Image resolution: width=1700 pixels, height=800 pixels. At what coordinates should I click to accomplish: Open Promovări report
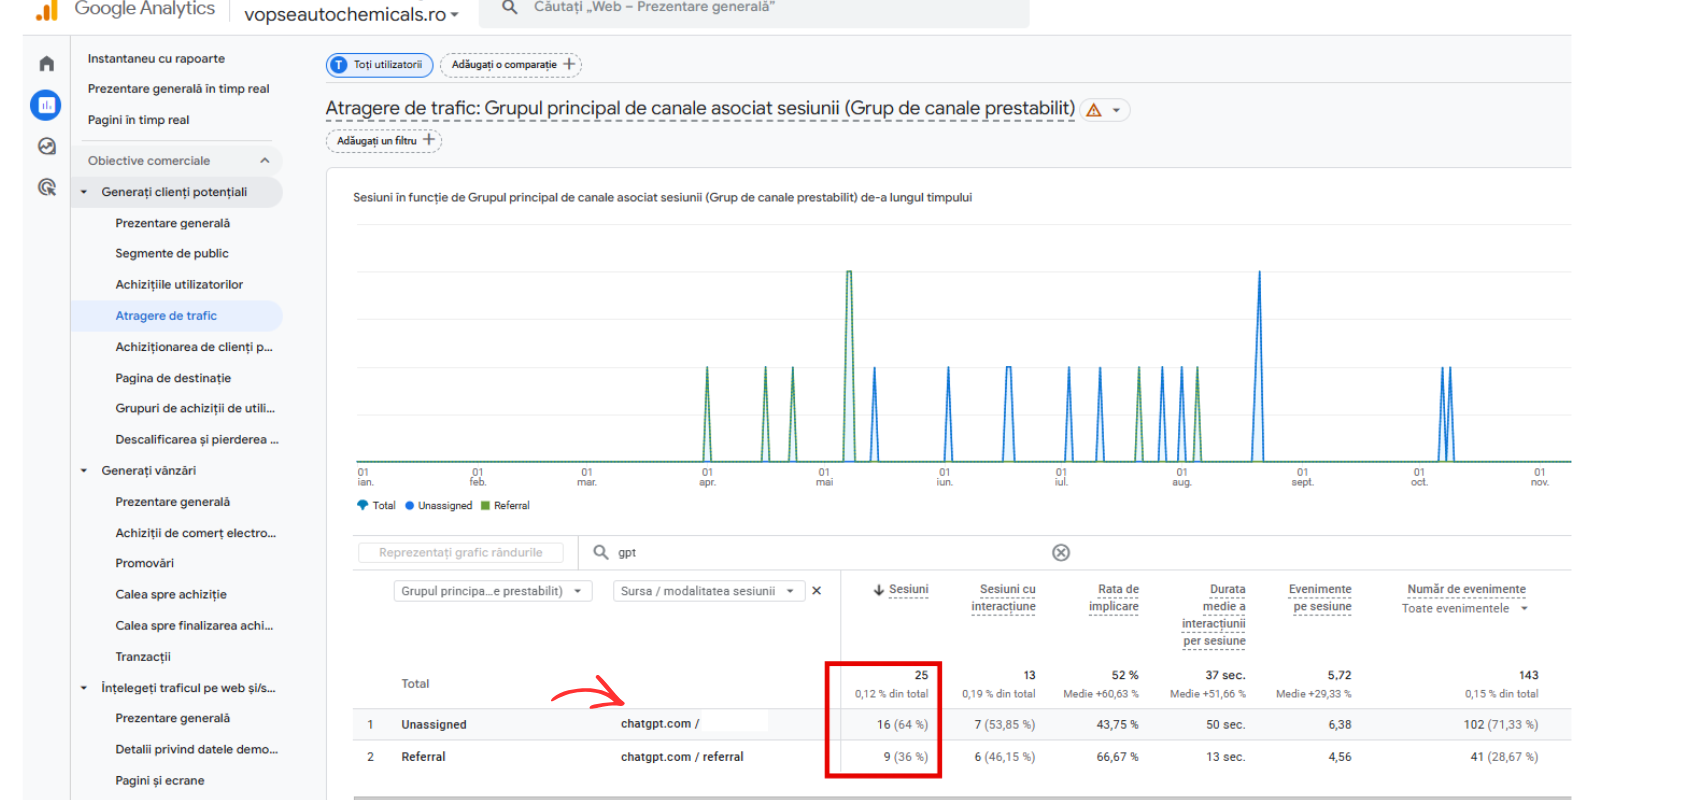[x=145, y=564]
